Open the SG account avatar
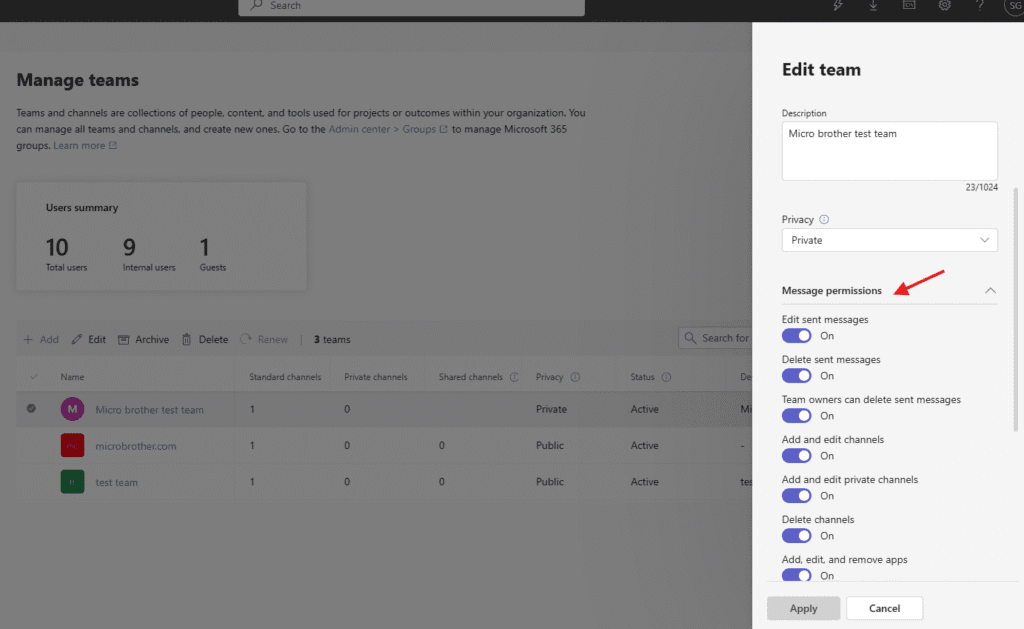Screen dimensions: 1024x629 click(1012, 6)
